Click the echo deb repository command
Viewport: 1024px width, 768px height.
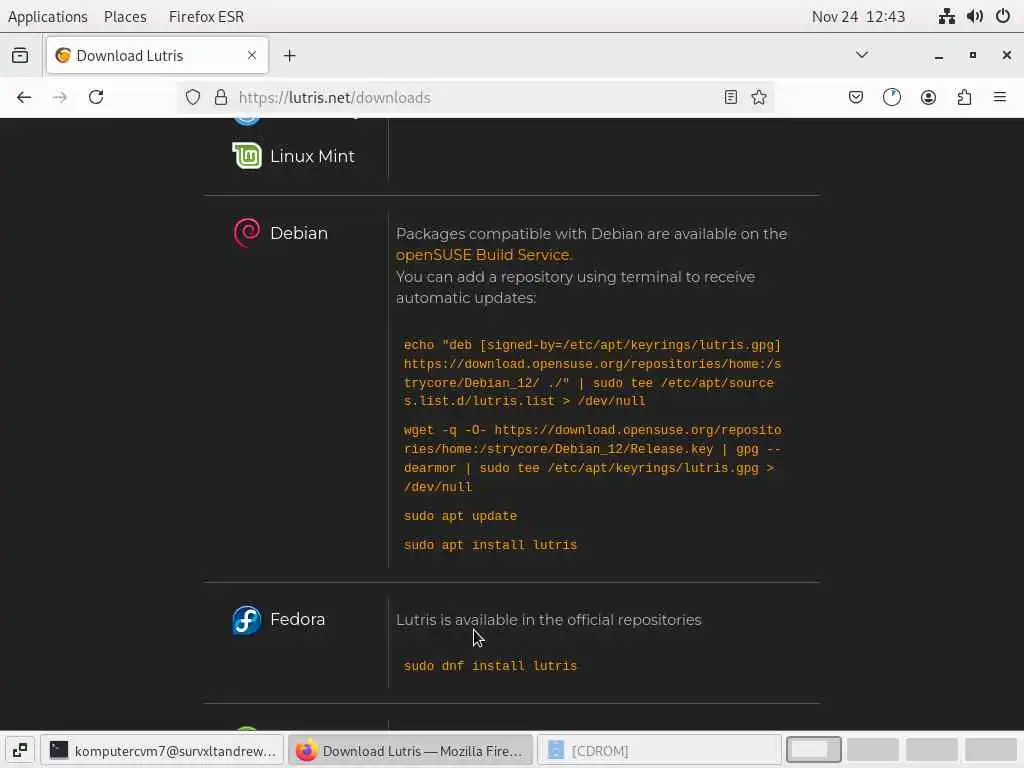click(x=592, y=373)
